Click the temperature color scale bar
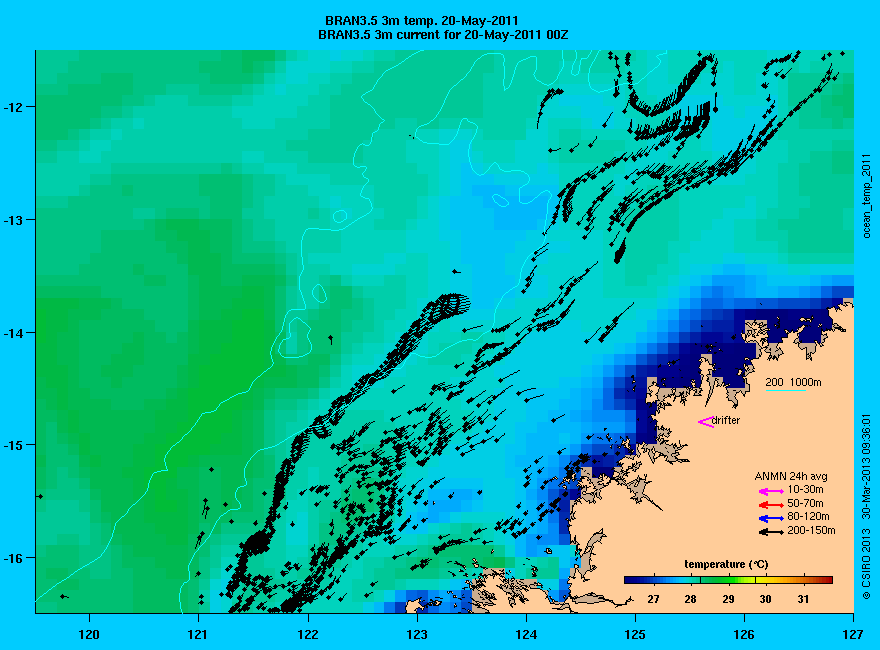The width and height of the screenshot is (880, 650). coord(728,580)
